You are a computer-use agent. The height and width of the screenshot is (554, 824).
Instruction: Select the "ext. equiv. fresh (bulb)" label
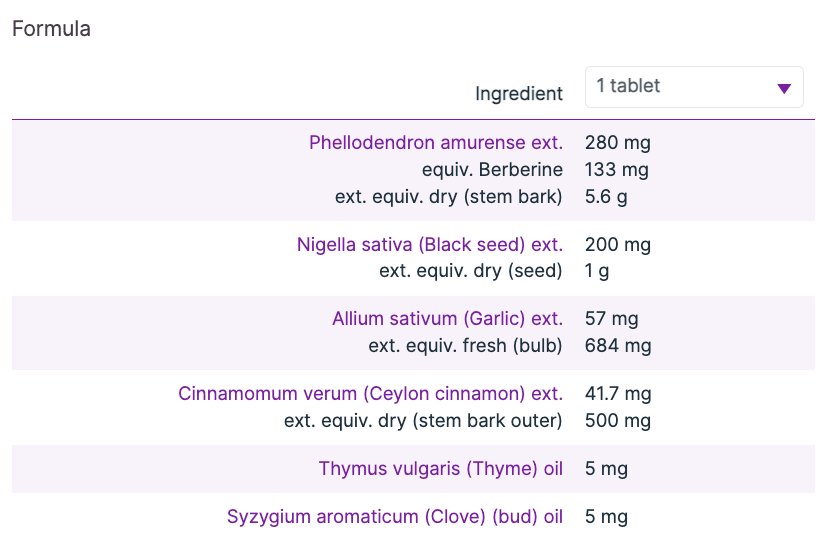point(465,346)
